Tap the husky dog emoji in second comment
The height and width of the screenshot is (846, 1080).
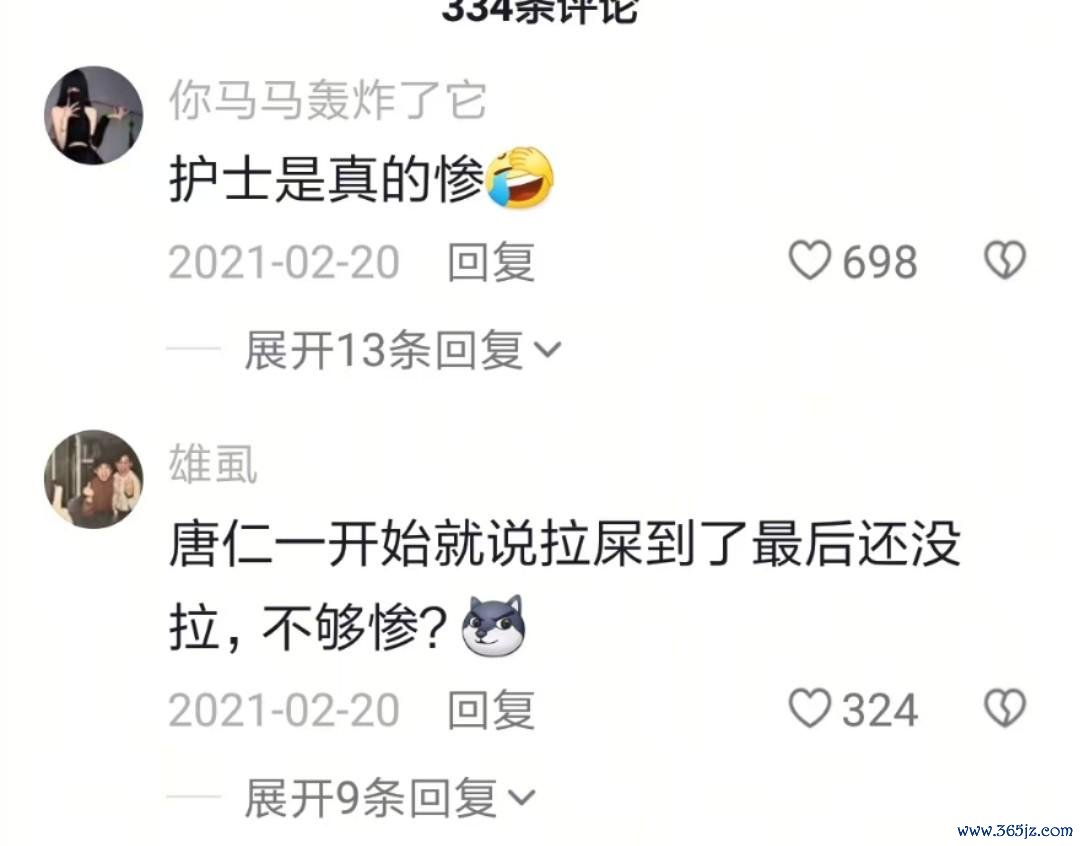(x=494, y=626)
